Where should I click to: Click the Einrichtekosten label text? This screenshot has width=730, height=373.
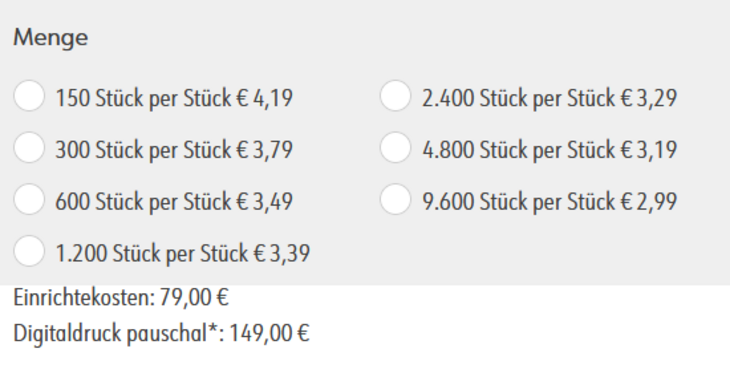pos(84,297)
